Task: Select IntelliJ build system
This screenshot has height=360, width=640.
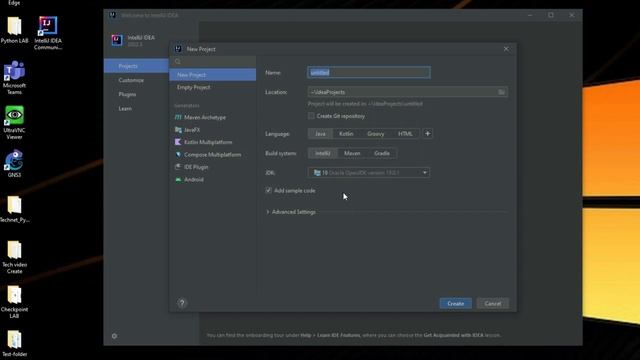Action: [x=322, y=153]
